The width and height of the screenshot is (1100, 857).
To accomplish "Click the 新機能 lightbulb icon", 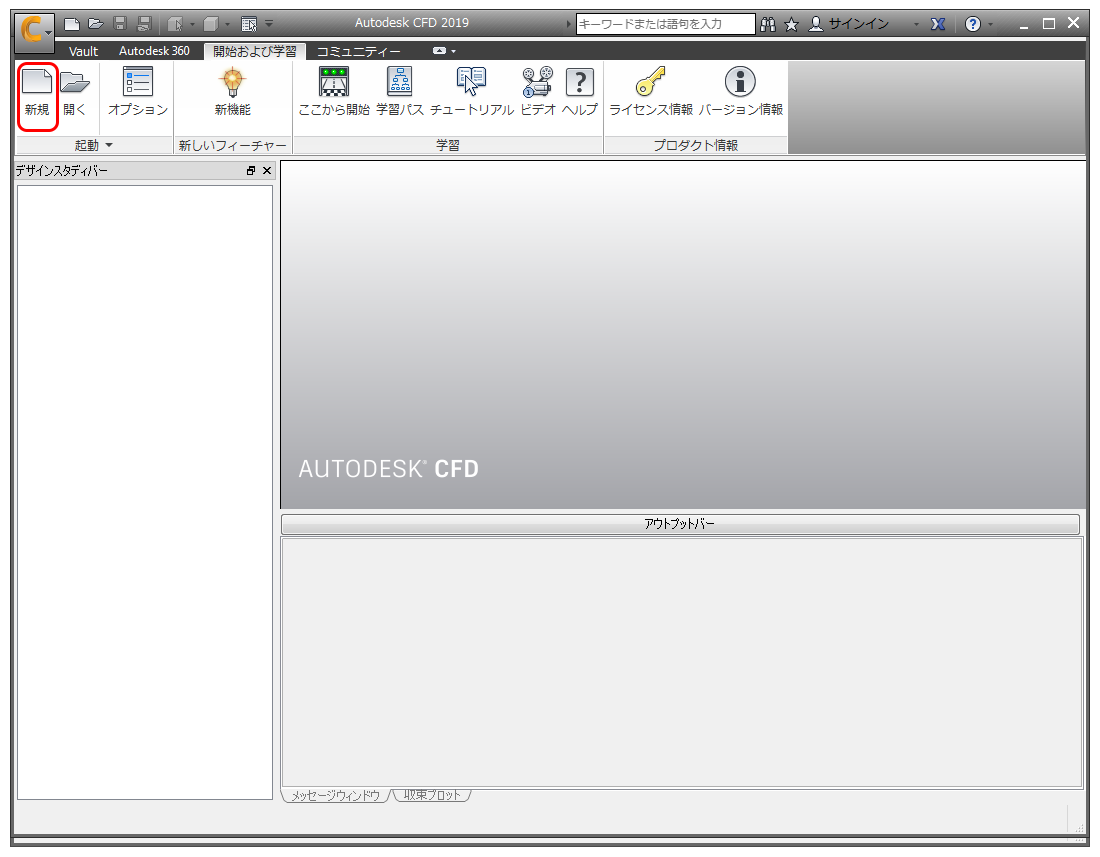I will pyautogui.click(x=232, y=91).
